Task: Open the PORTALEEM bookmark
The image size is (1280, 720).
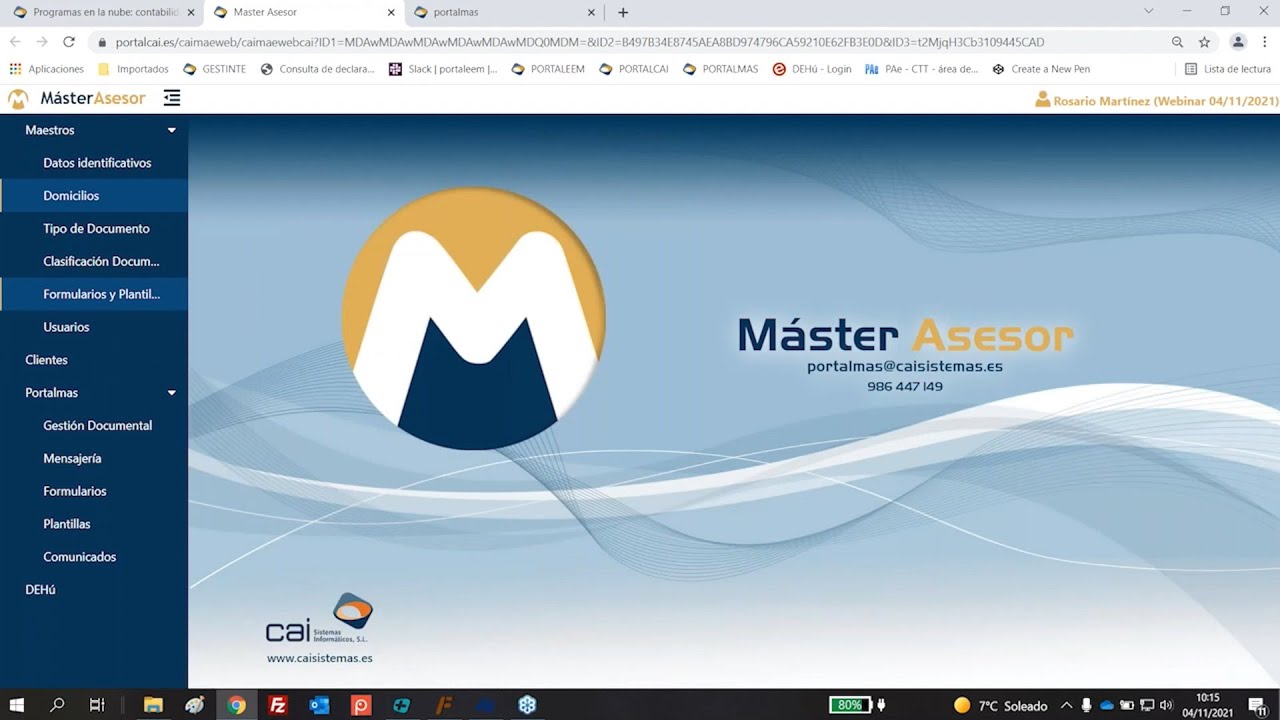Action: (x=548, y=69)
